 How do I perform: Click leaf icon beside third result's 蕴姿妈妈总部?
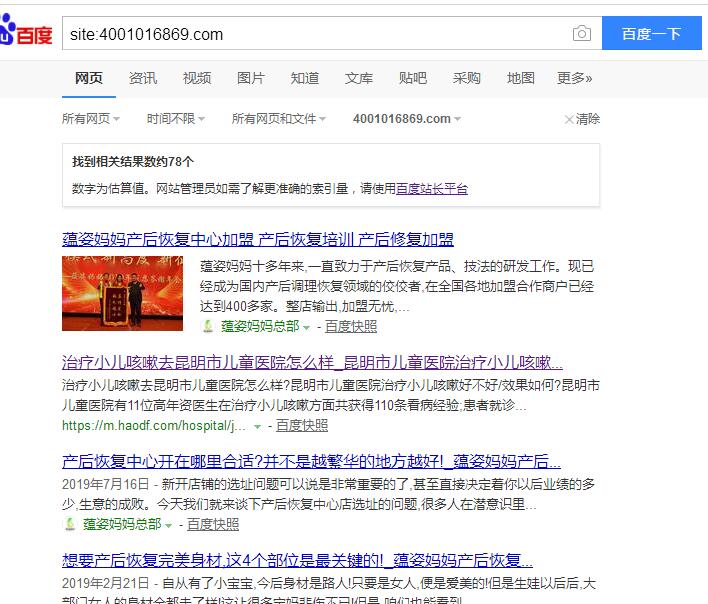(x=70, y=524)
